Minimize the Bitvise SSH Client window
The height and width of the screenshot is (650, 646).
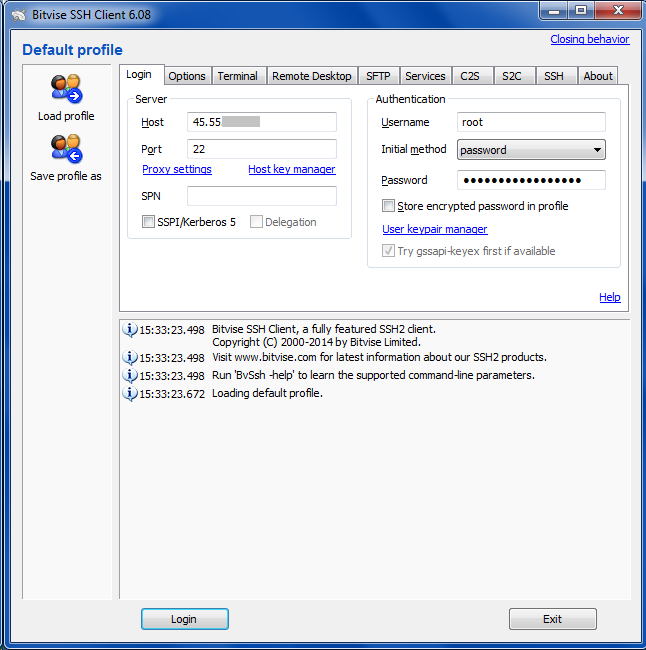coord(554,11)
